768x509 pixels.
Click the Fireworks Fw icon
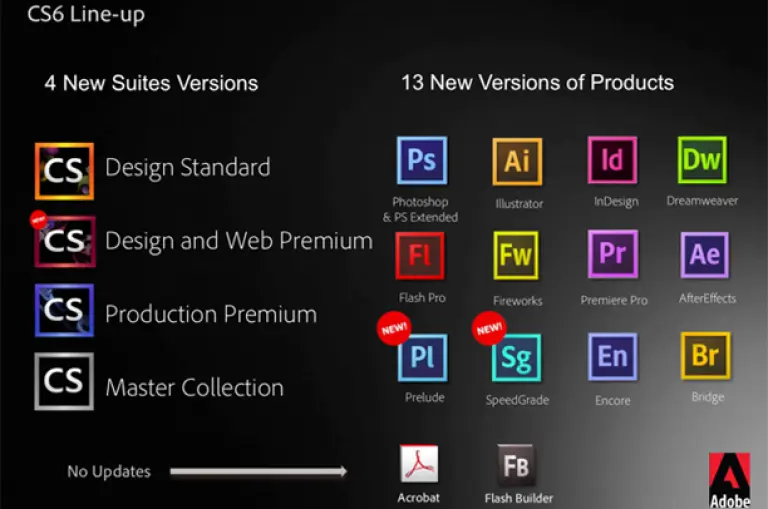516,257
